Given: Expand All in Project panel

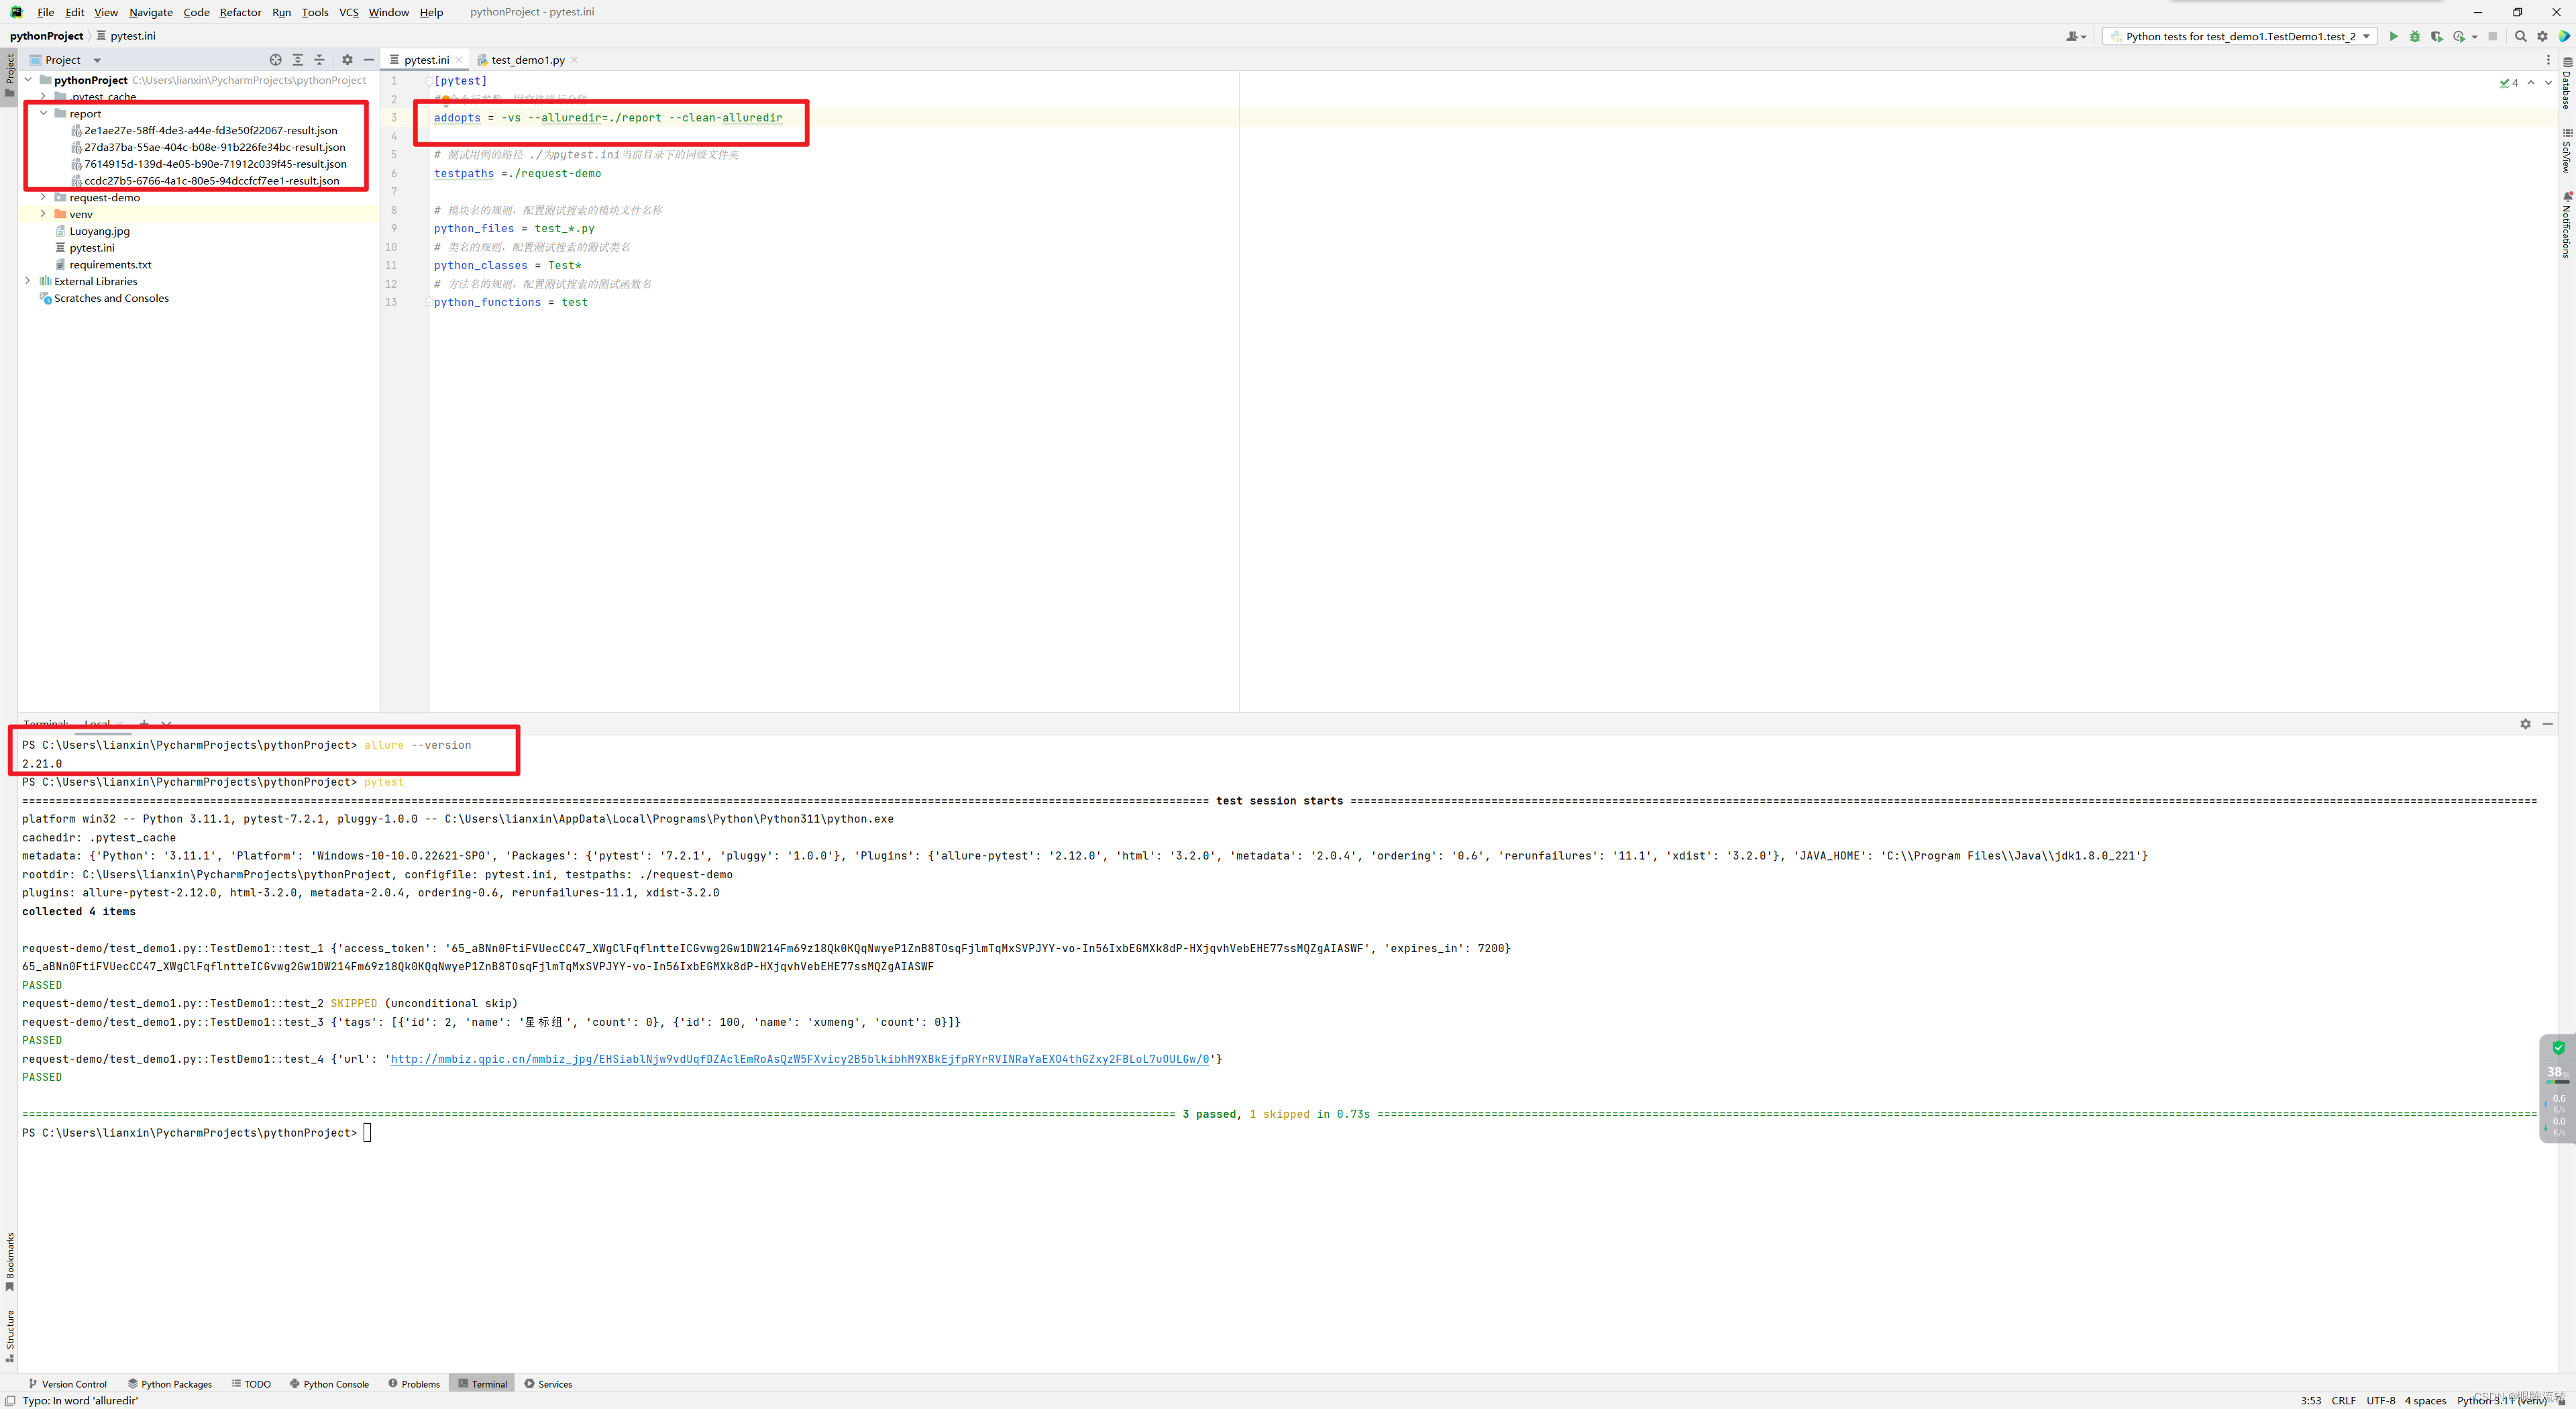Looking at the screenshot, I should 298,60.
